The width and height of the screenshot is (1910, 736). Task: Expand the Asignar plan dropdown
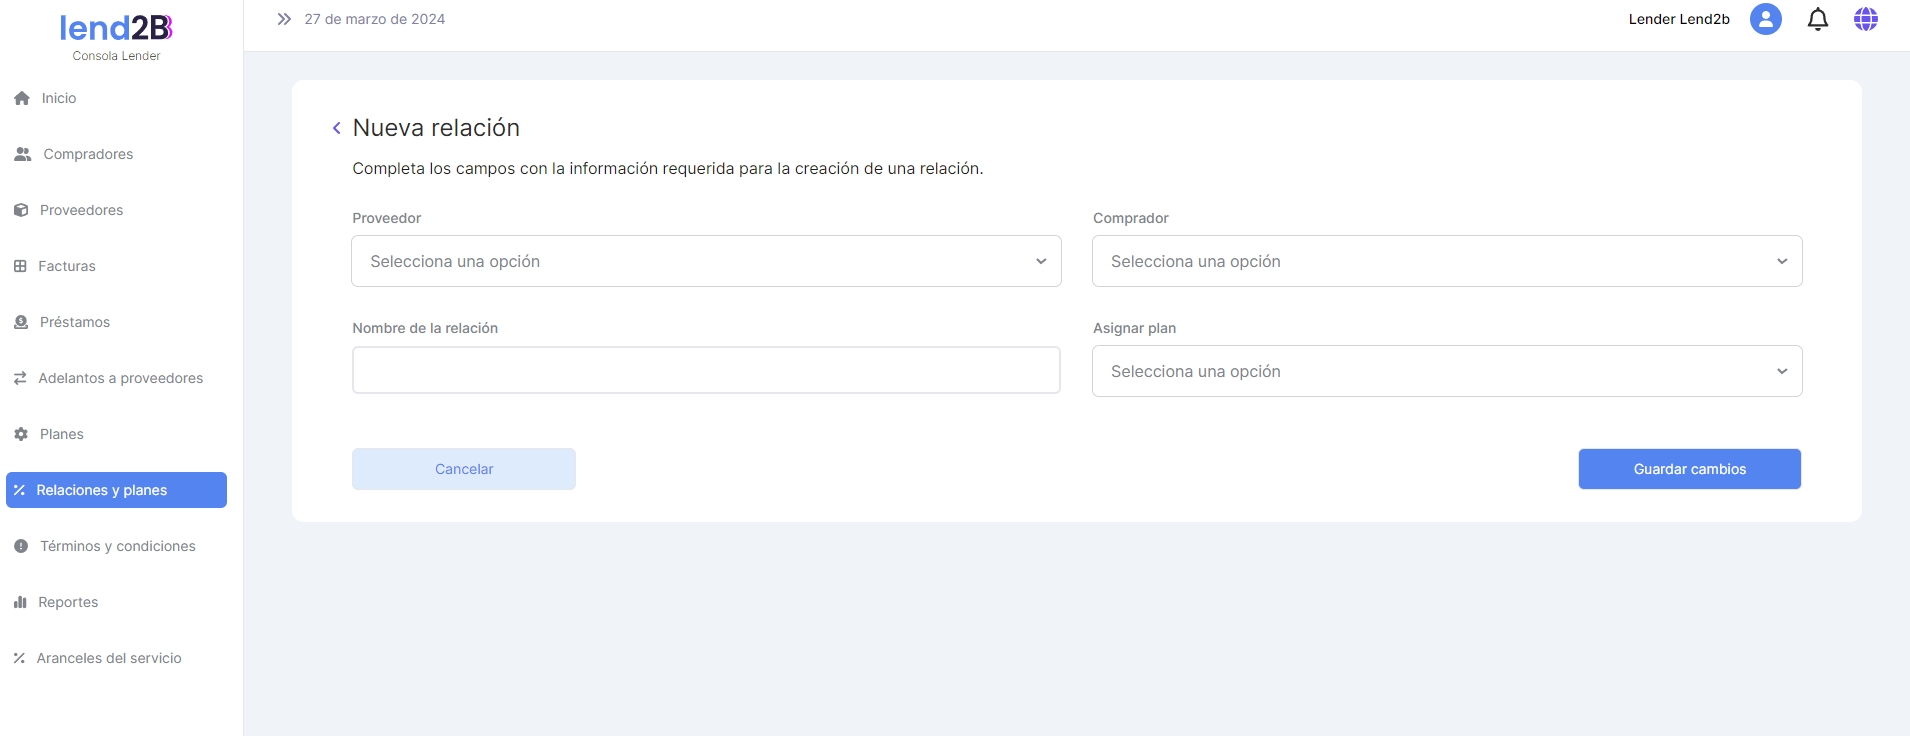click(x=1446, y=371)
